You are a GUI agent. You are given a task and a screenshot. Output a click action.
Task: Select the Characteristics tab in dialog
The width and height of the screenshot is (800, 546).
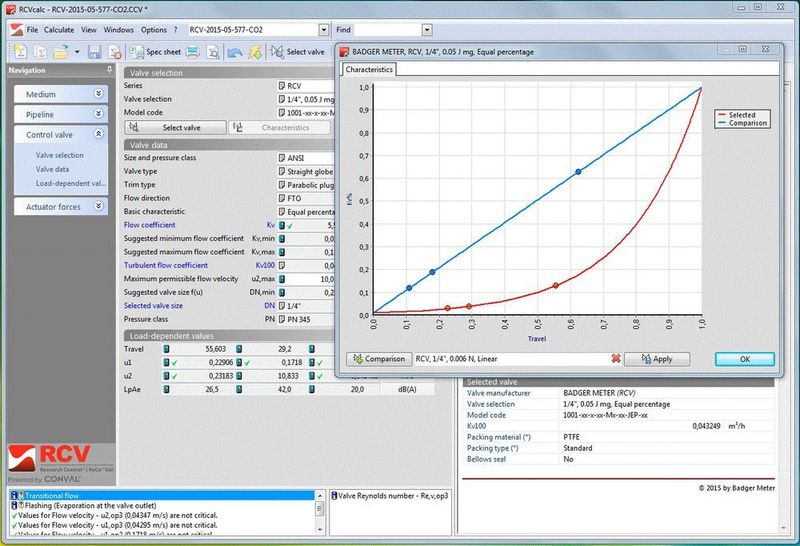click(369, 69)
